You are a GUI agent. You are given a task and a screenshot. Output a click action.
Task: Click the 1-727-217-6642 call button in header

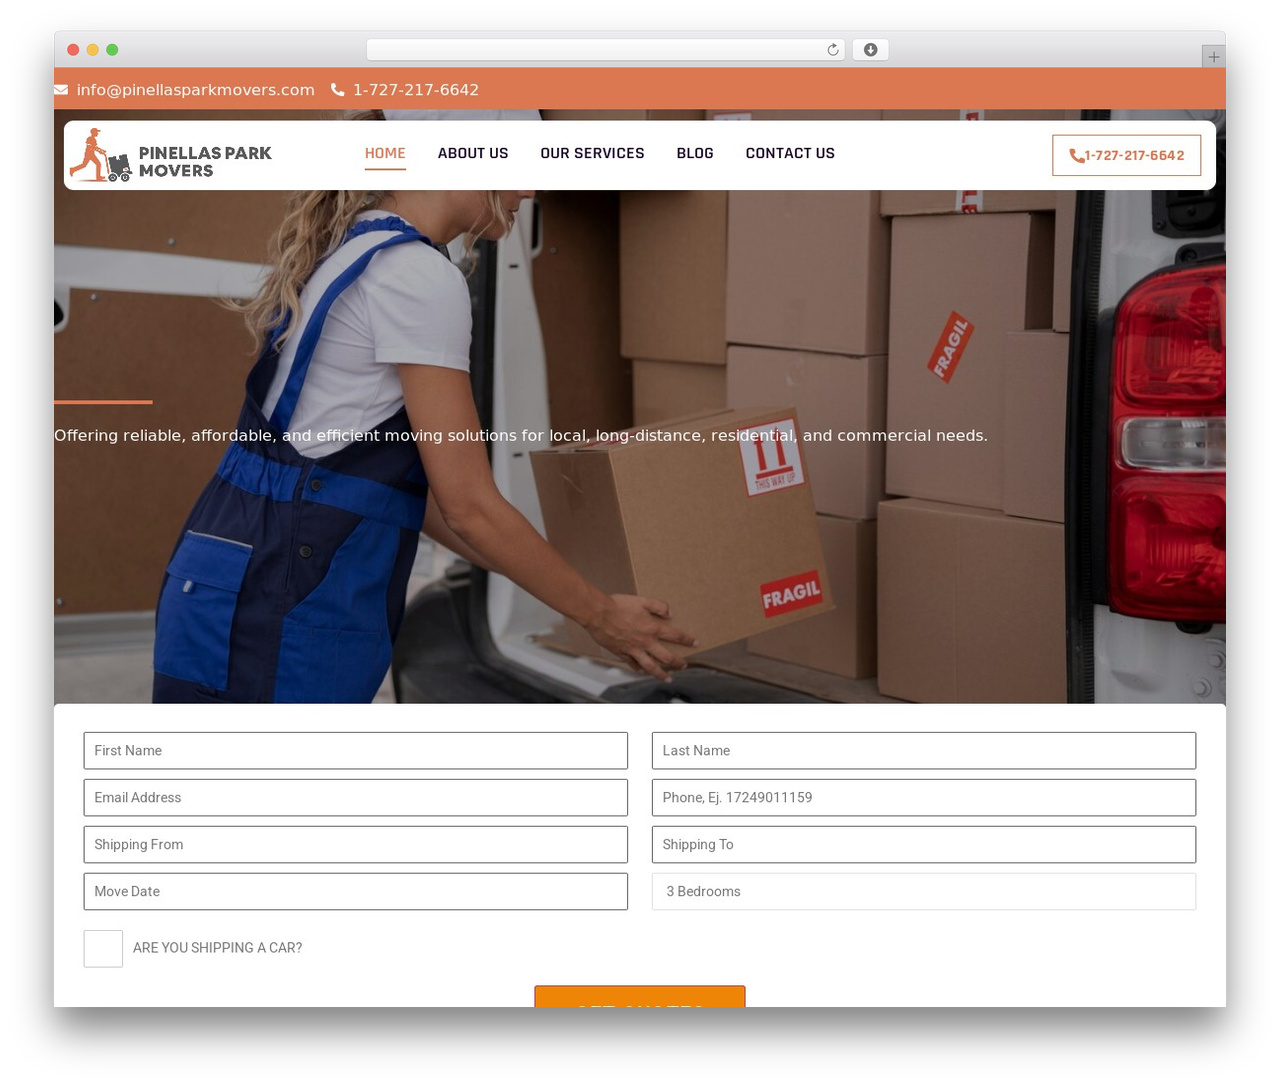pyautogui.click(x=1126, y=155)
